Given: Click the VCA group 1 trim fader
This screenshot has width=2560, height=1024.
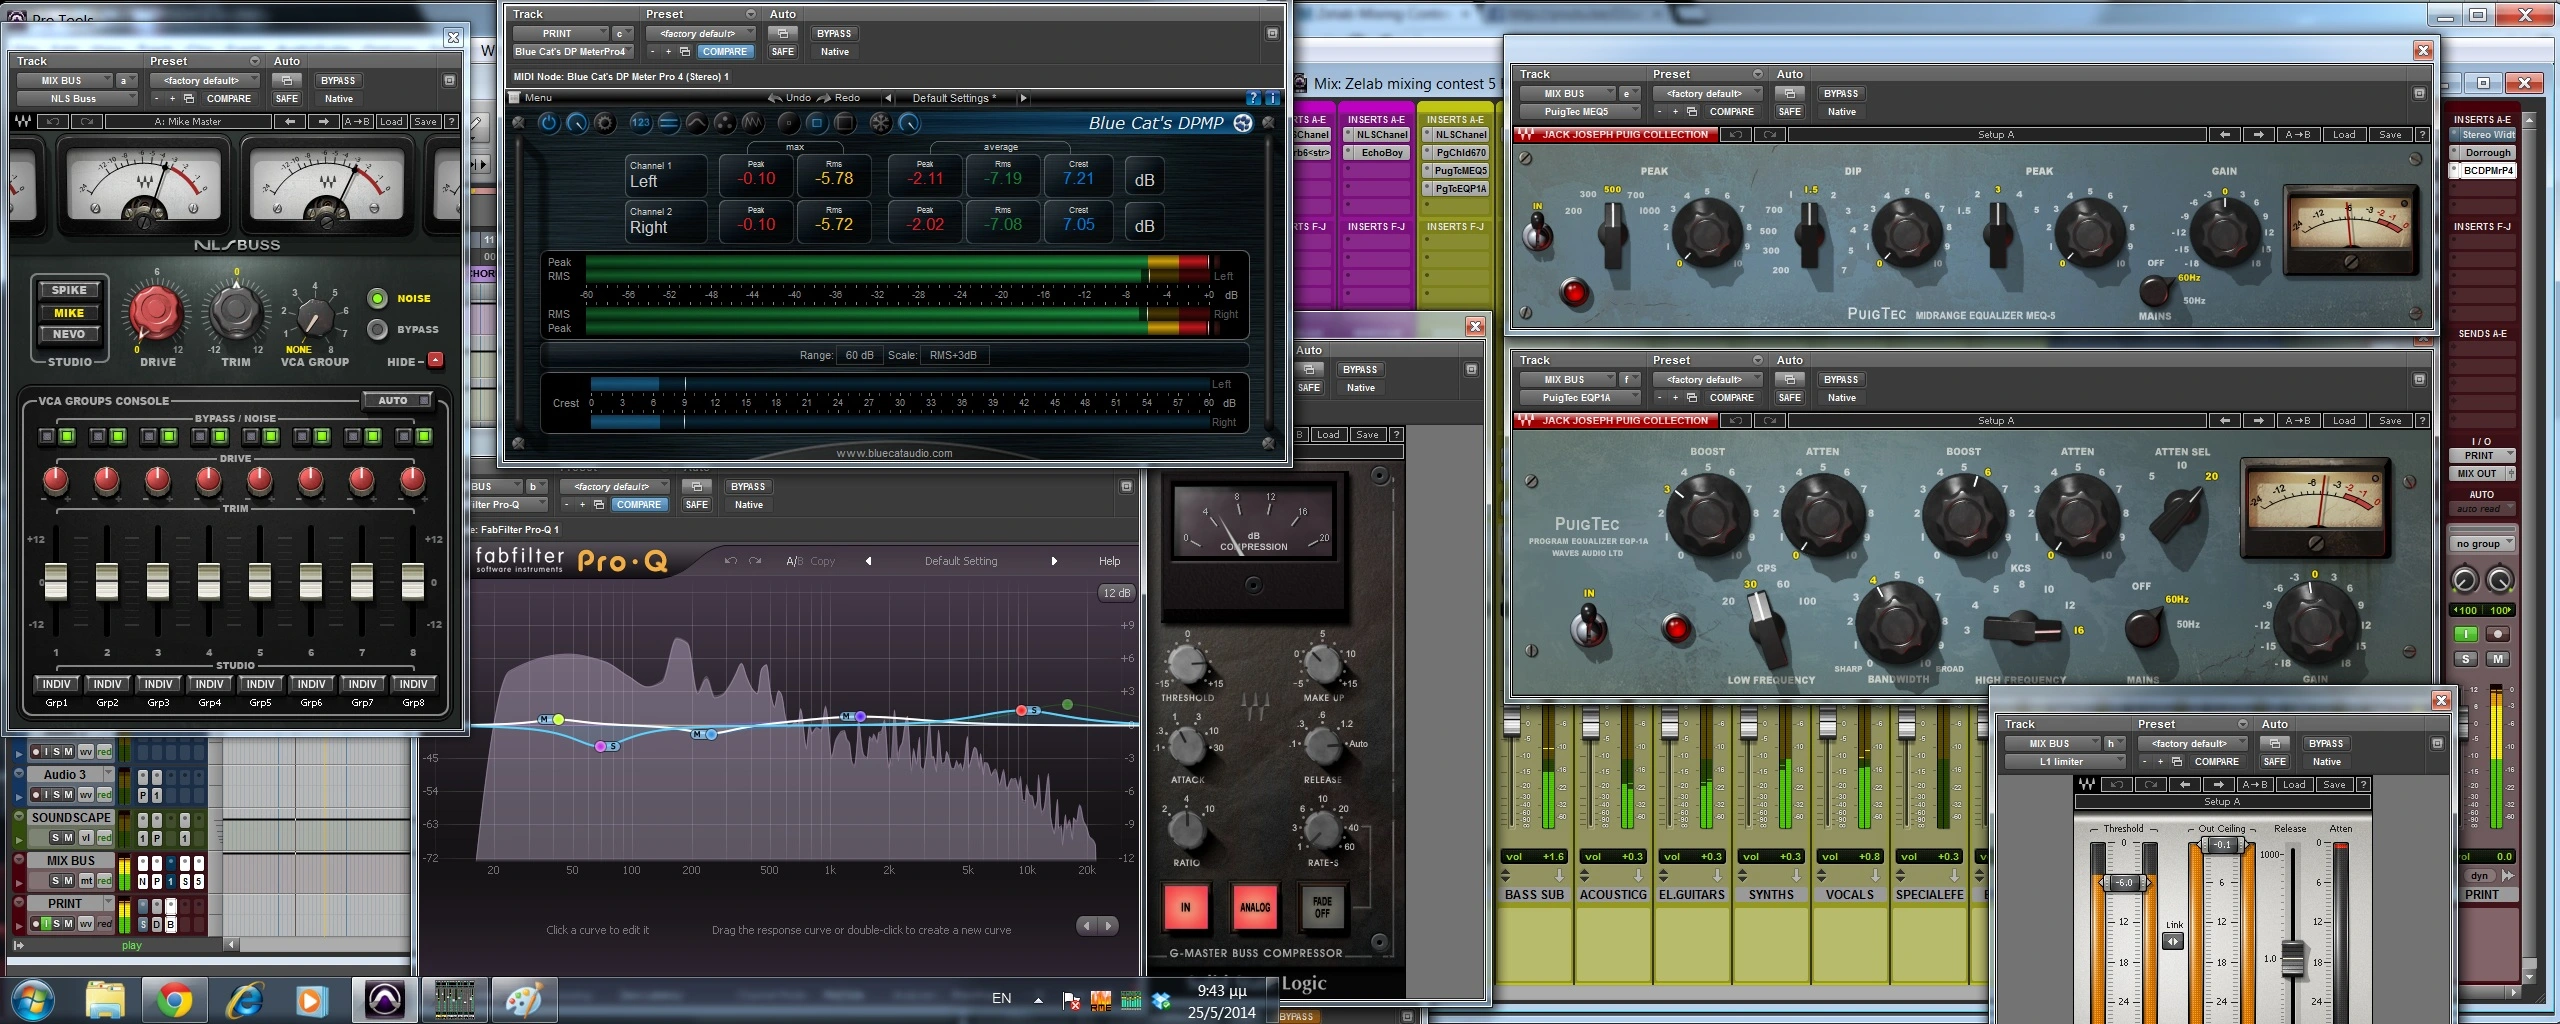Looking at the screenshot, I should 56,580.
